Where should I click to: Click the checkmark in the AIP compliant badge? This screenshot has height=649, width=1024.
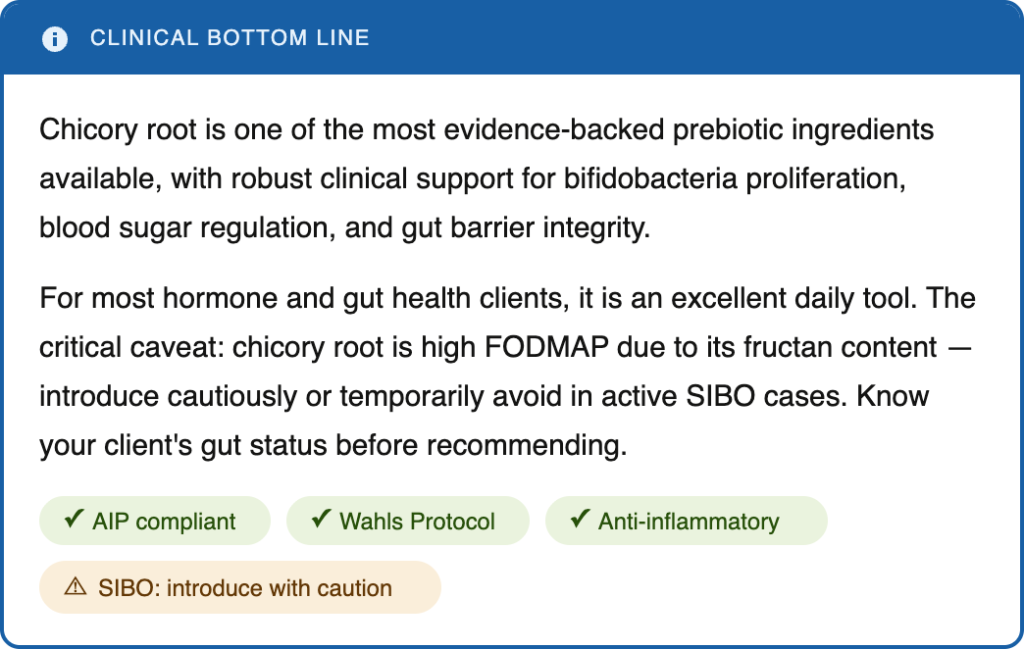(x=73, y=520)
